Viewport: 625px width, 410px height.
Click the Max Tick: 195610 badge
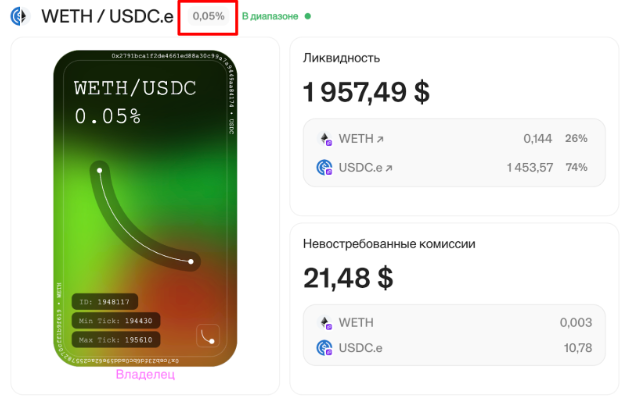point(116,340)
